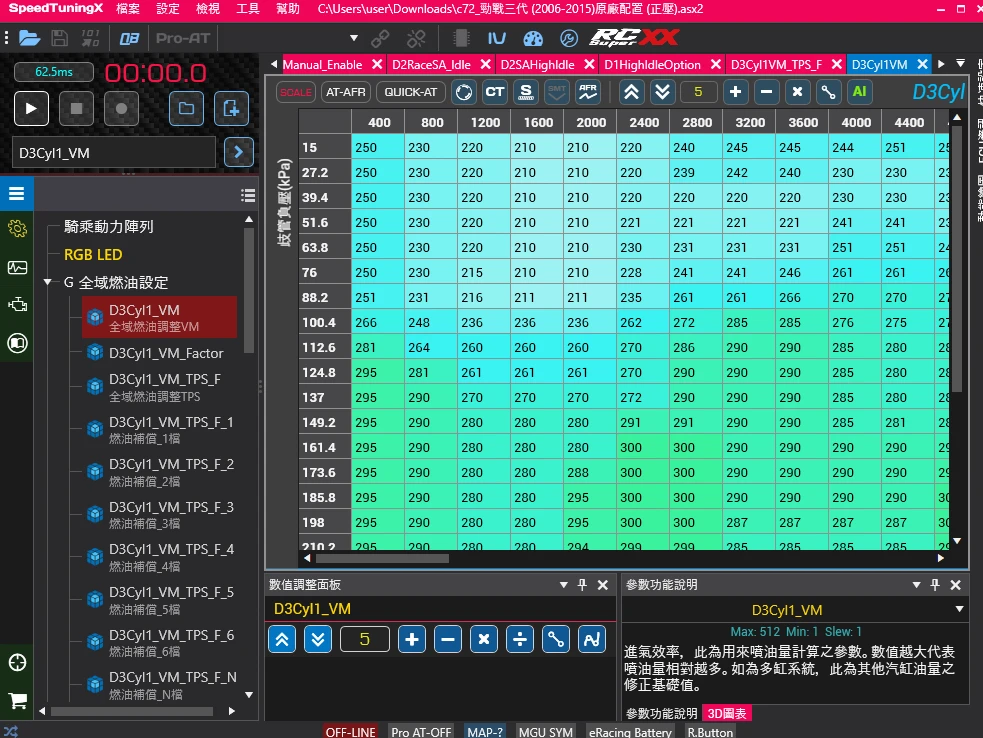Increase values with double up arrow in map toolbar
Screen dimensions: 983x738
(x=631, y=92)
